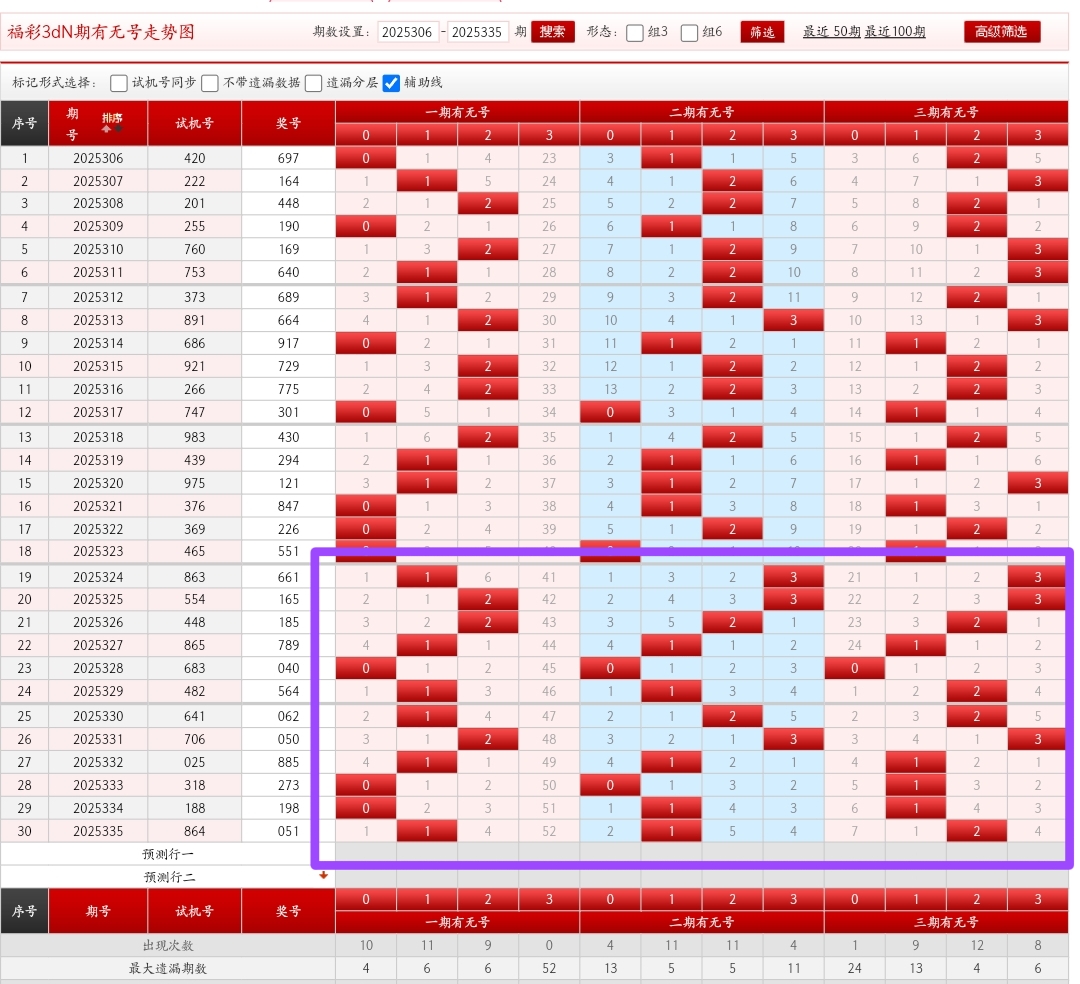Enable the 遗漏分层 checkbox
Screen dimensions: 1080x984
coord(314,83)
